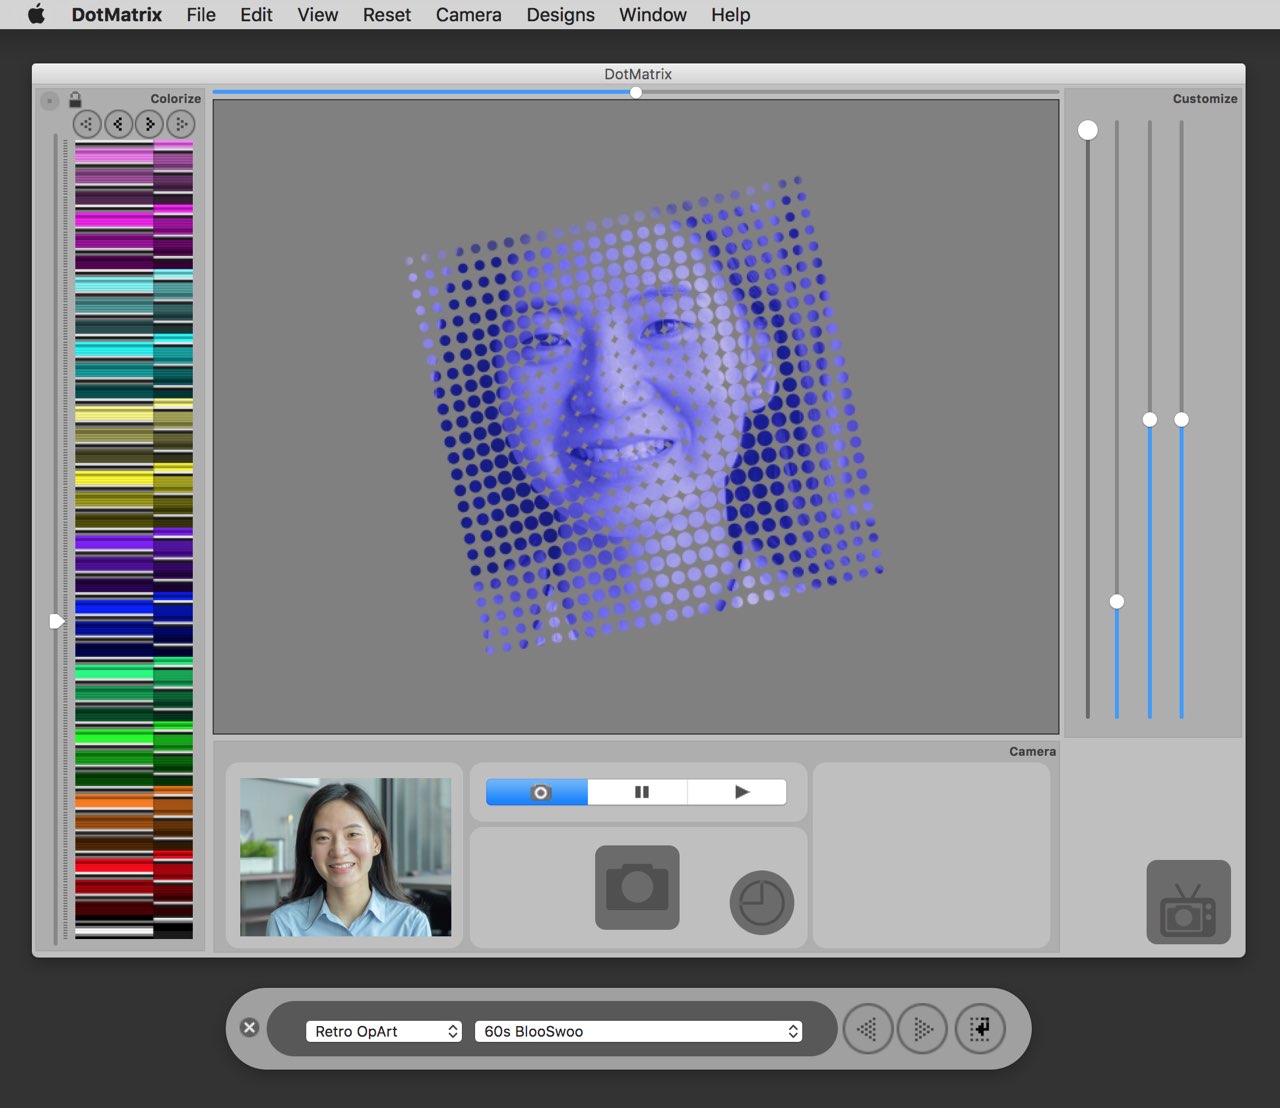Viewport: 1280px width, 1108px height.
Task: Close the design selector bar
Action: pos(250,1027)
